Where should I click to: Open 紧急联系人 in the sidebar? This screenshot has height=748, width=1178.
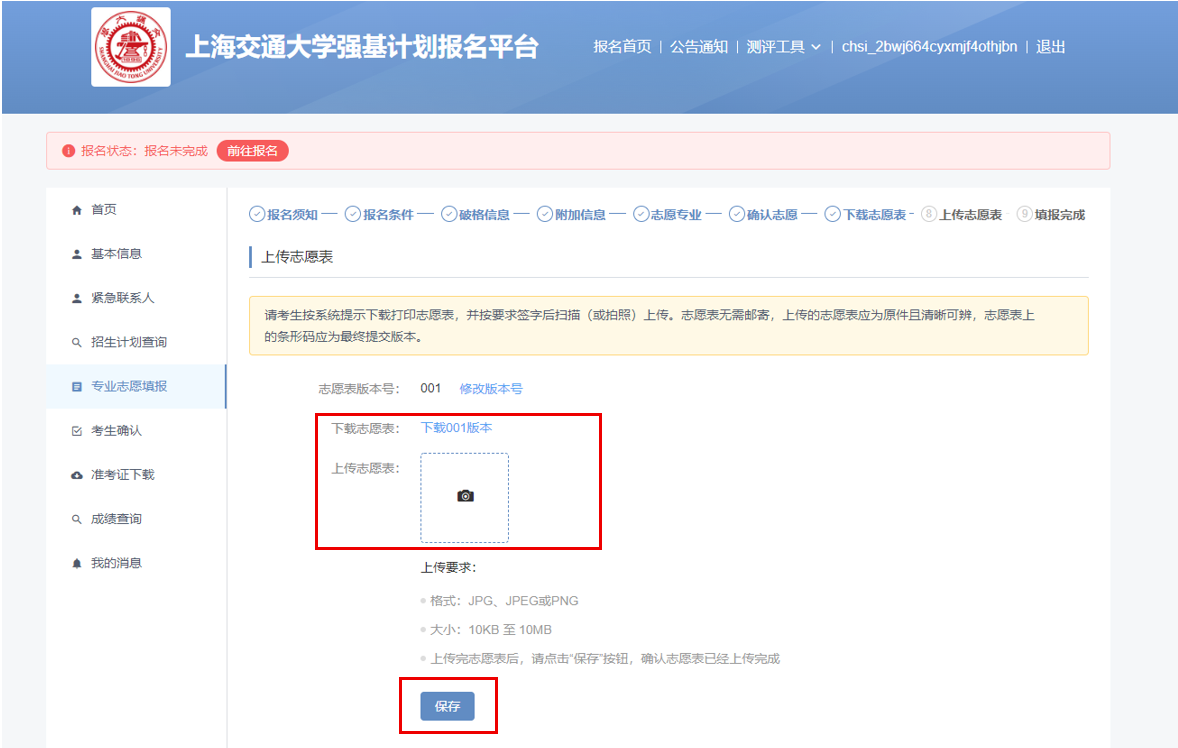(x=122, y=298)
